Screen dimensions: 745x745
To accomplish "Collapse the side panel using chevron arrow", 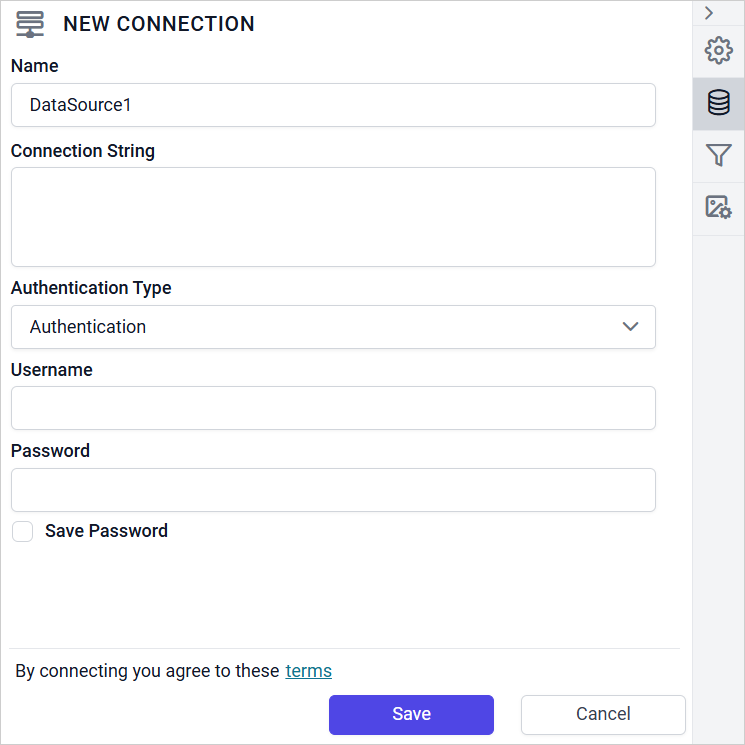I will coord(708,13).
